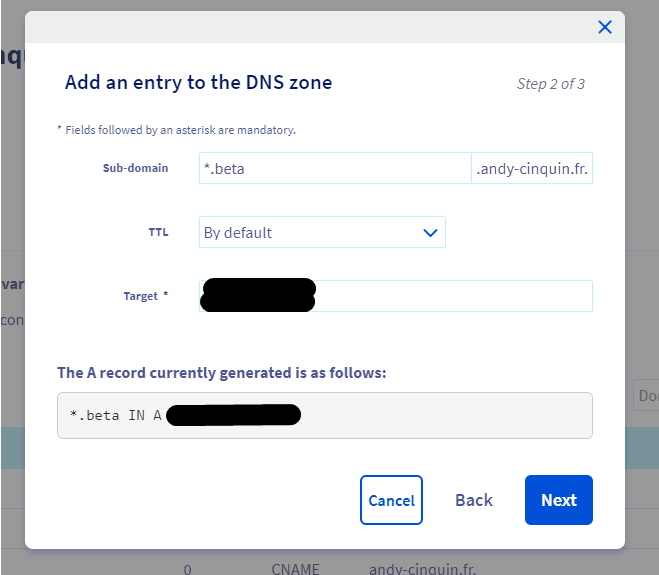
Task: Select the CNAME entry in background table
Action: point(295,569)
